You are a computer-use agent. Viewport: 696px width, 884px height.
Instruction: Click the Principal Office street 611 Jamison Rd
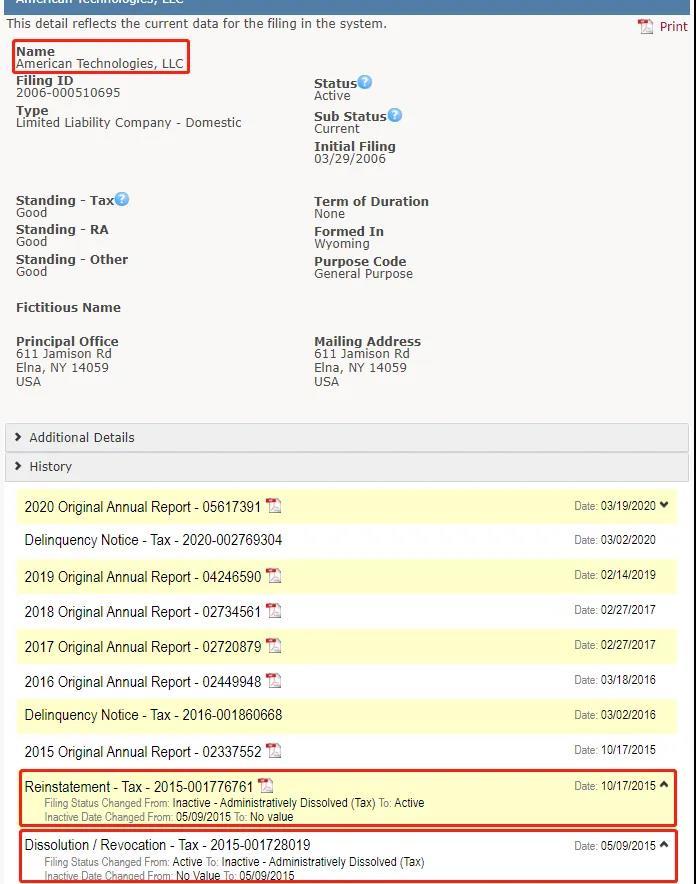(x=64, y=354)
